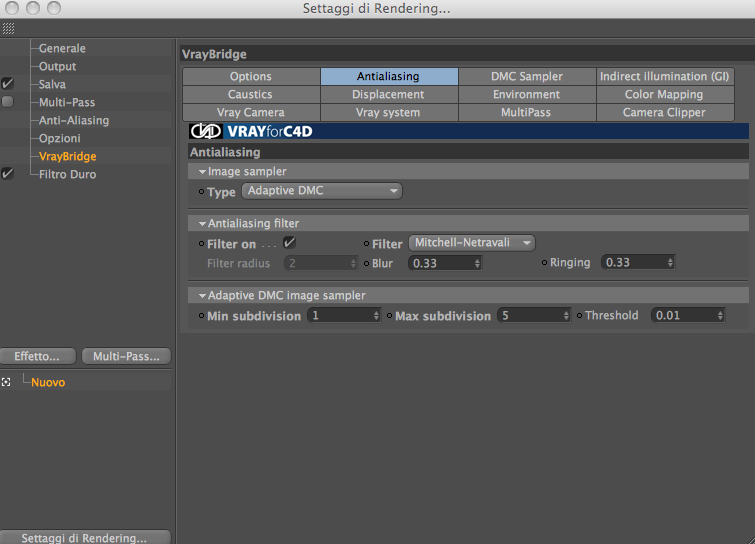Click the Ringing value stepper arrows

pos(670,262)
